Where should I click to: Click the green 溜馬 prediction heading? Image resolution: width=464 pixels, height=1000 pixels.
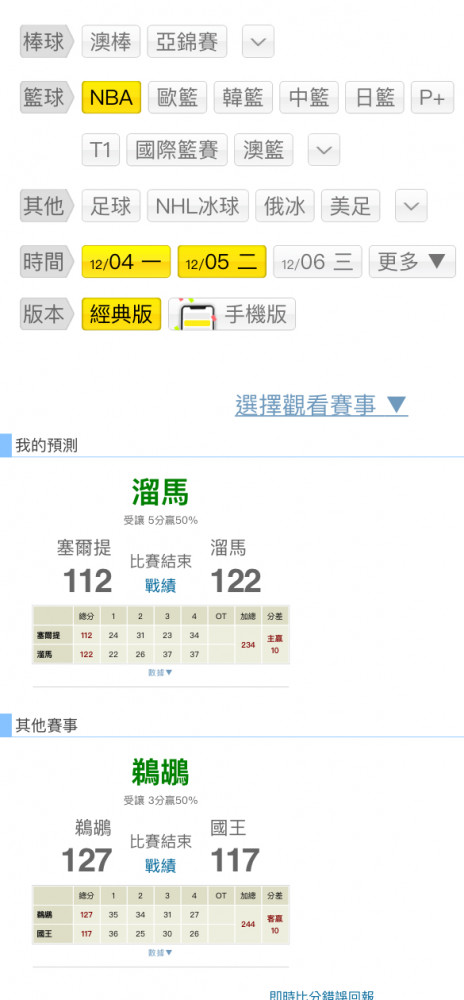[161, 492]
